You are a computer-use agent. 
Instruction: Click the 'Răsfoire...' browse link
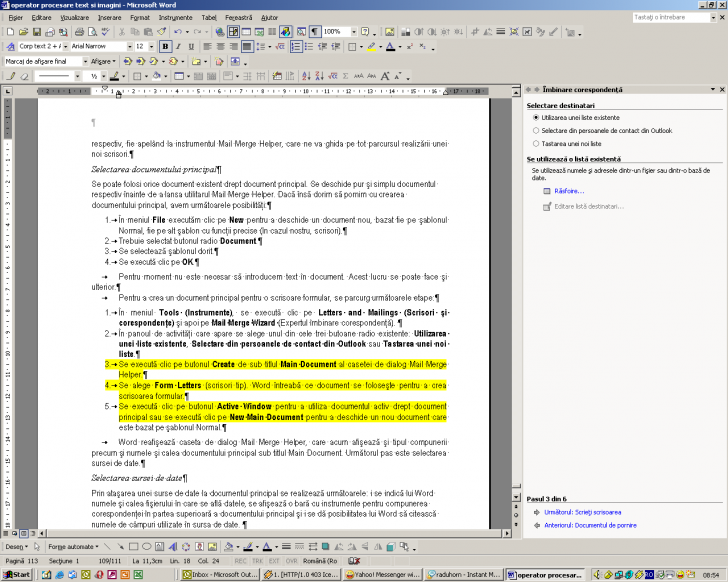pos(568,190)
